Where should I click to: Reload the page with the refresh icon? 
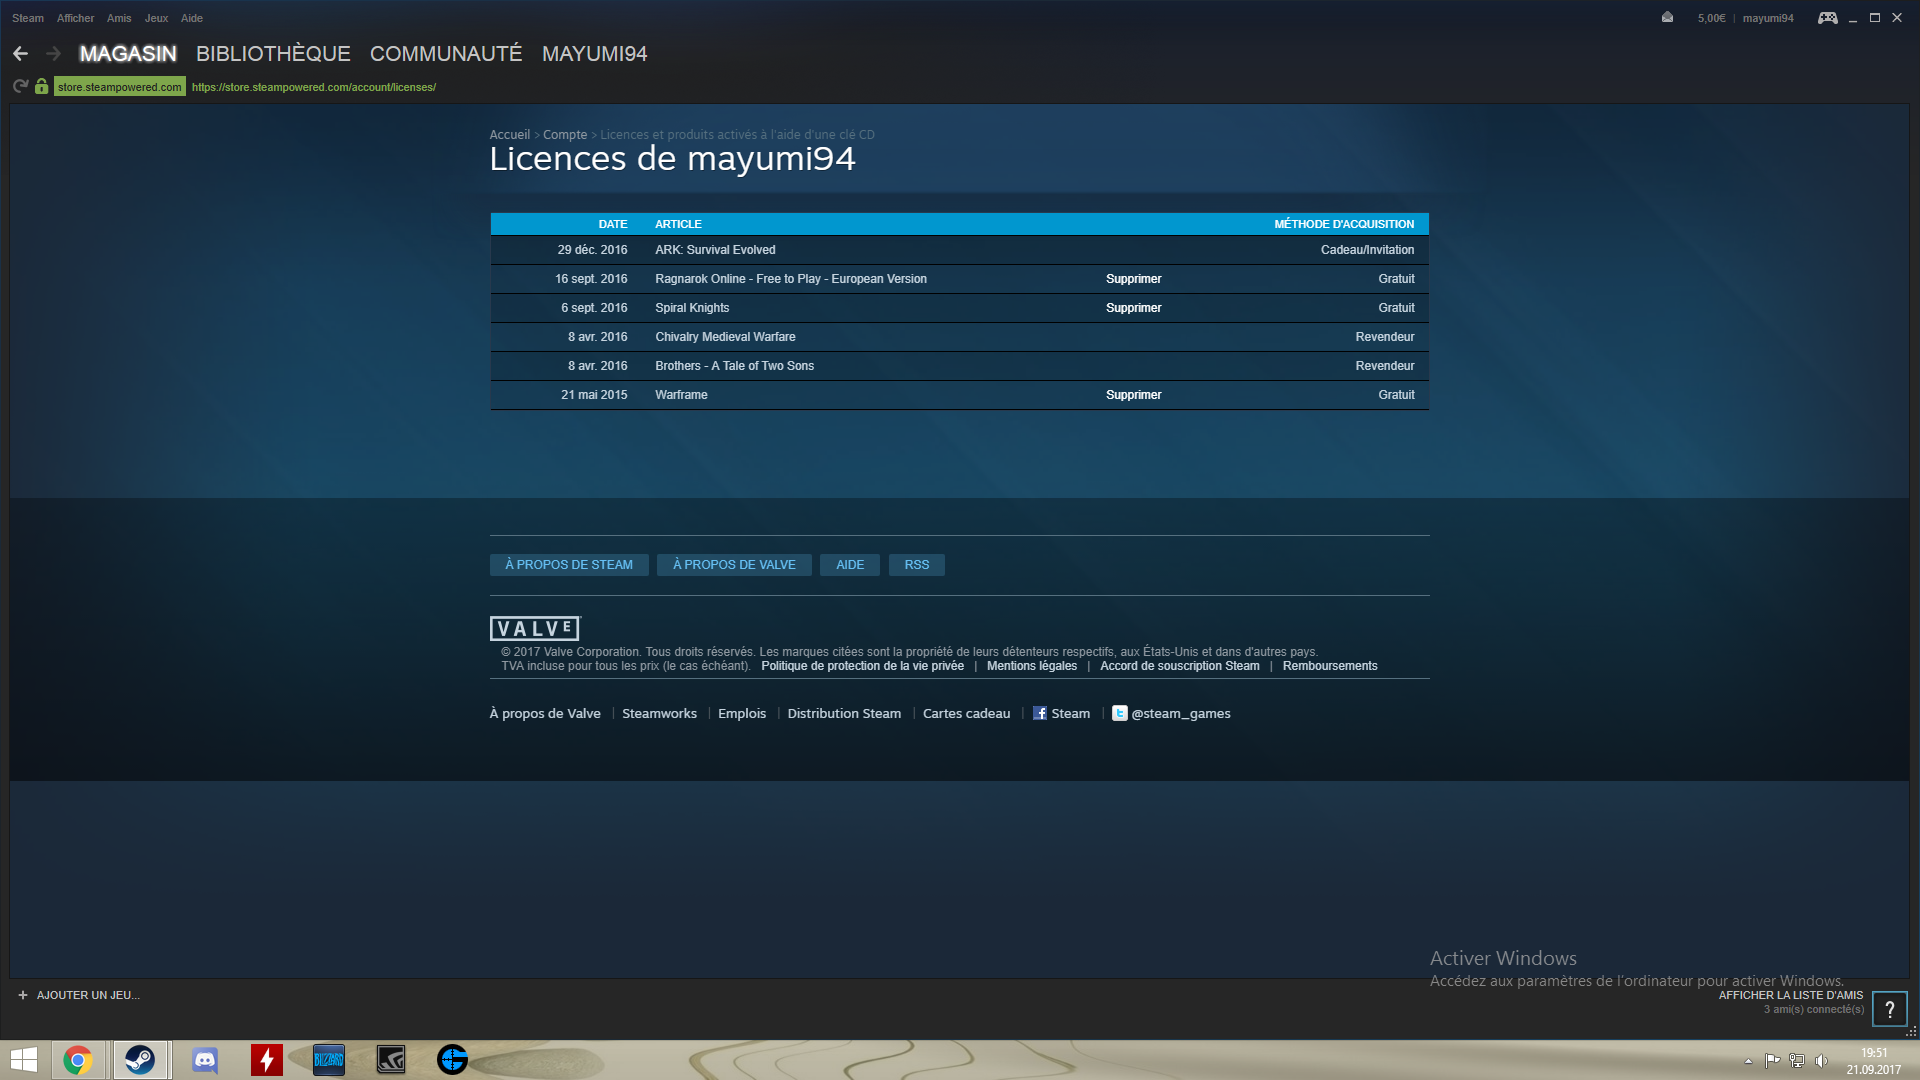point(20,87)
